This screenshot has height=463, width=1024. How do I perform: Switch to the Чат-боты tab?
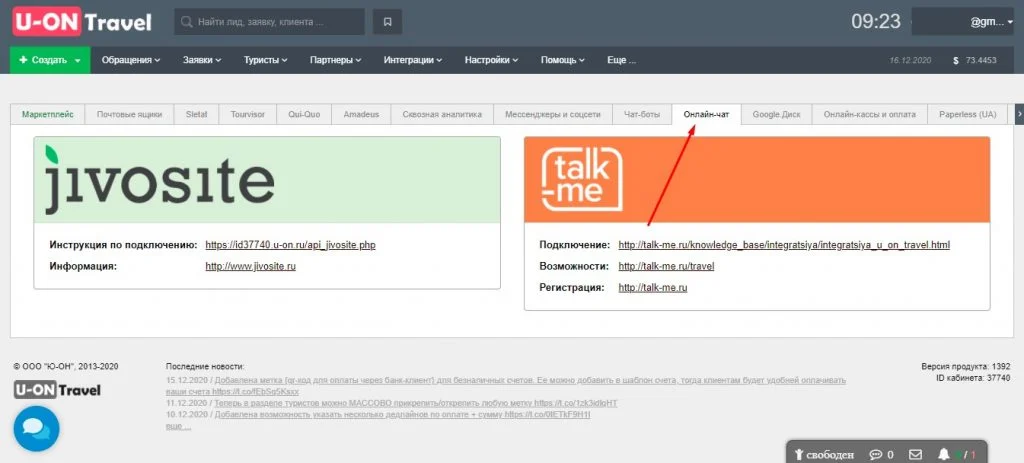[x=642, y=114]
